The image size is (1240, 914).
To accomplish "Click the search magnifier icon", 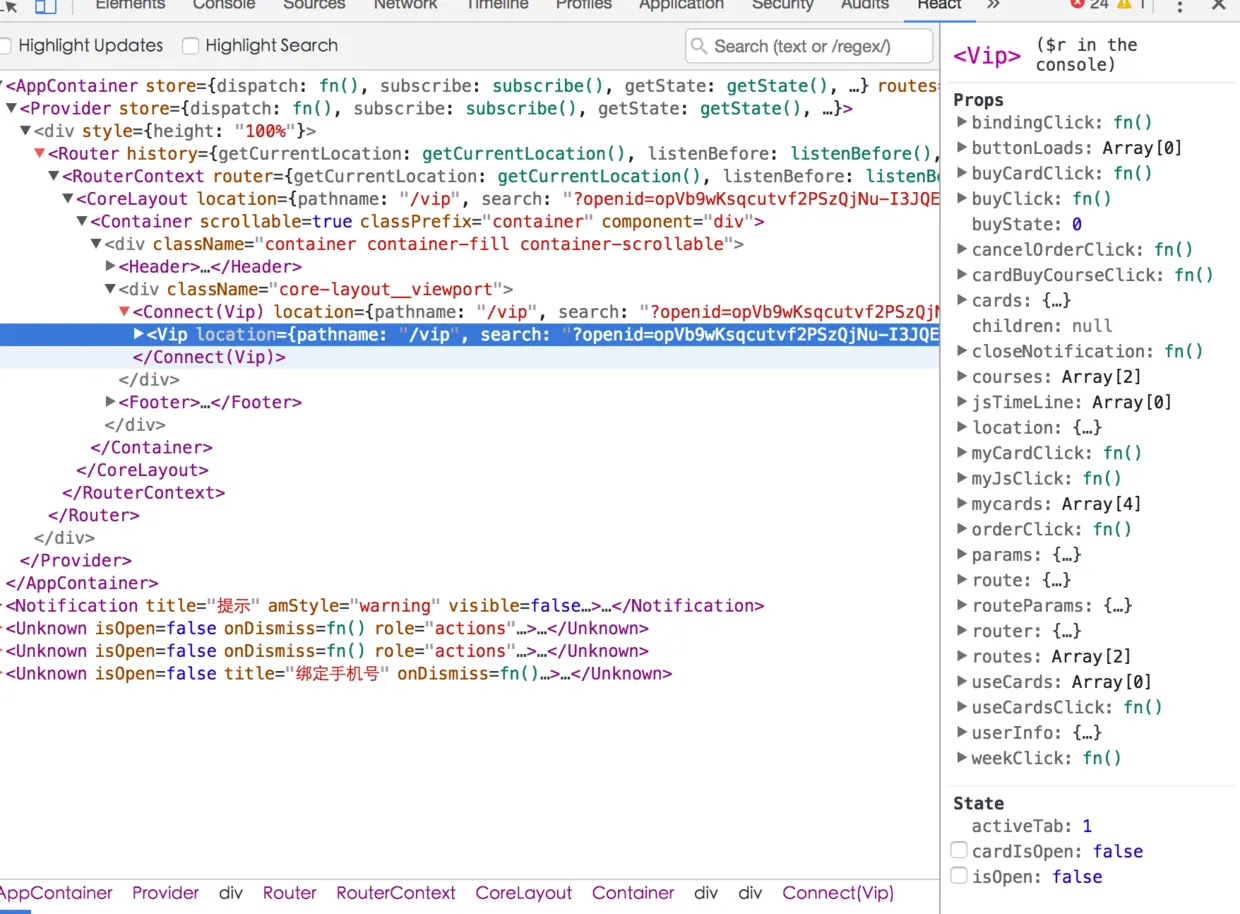I will pos(699,46).
